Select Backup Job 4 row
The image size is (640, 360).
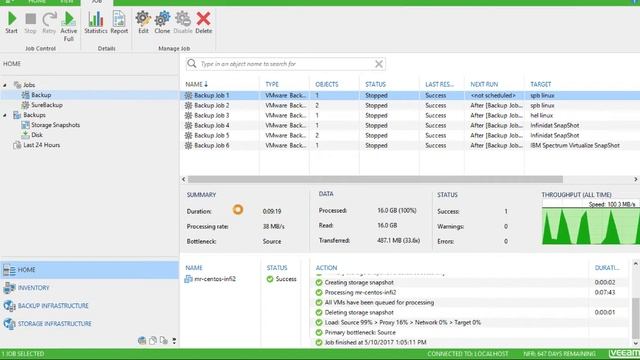tap(410, 125)
